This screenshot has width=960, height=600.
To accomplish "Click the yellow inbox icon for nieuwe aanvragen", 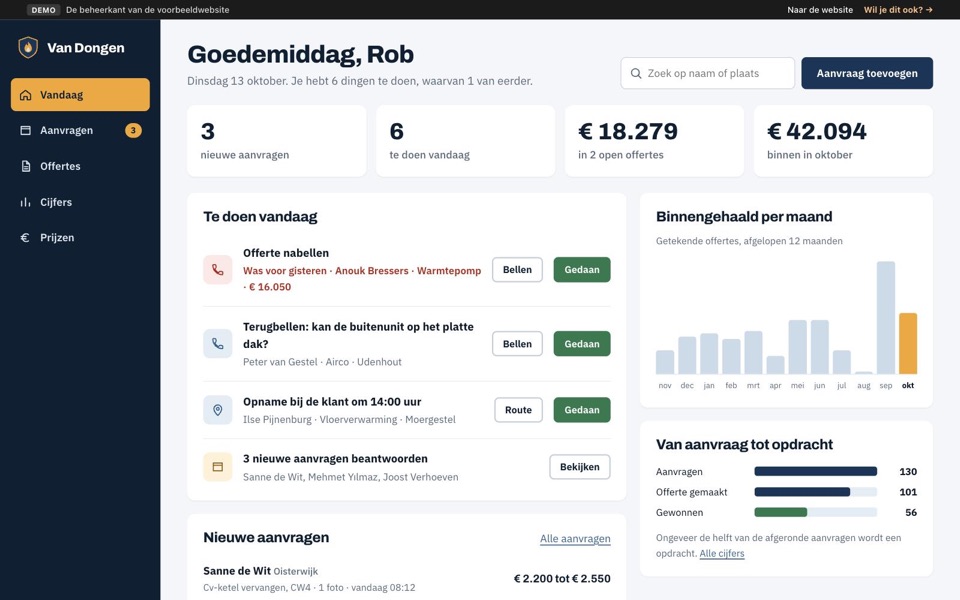I will 217,467.
